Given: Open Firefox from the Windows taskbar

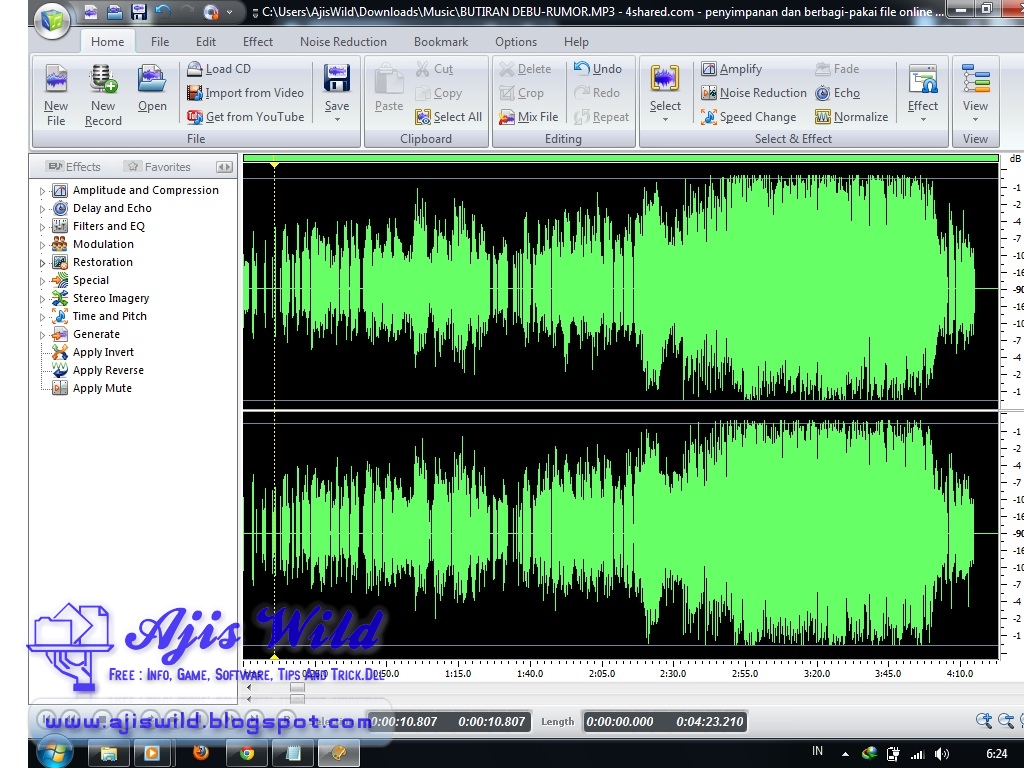Looking at the screenshot, I should (201, 752).
